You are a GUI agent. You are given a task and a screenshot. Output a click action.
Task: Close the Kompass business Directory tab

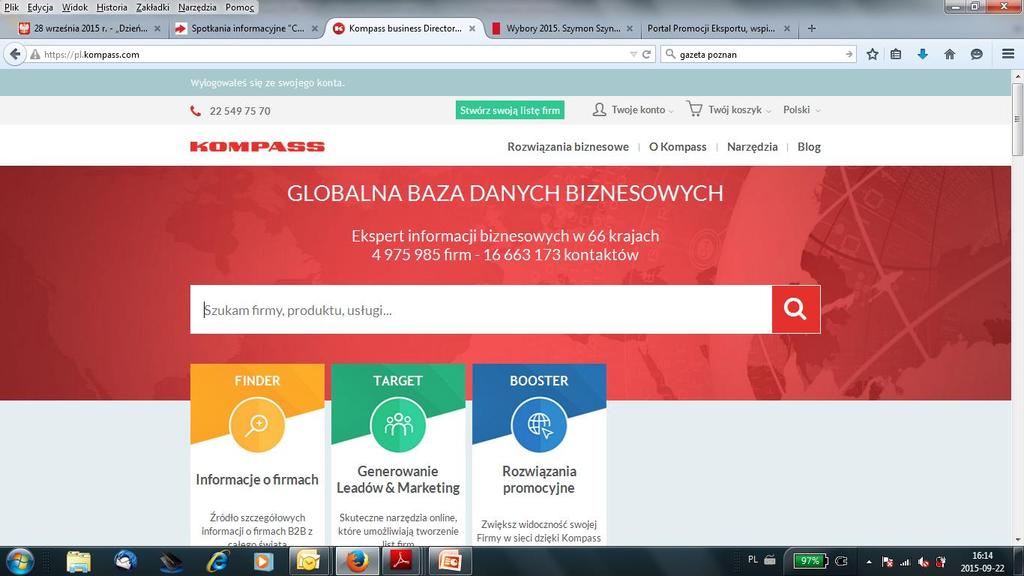coord(472,29)
